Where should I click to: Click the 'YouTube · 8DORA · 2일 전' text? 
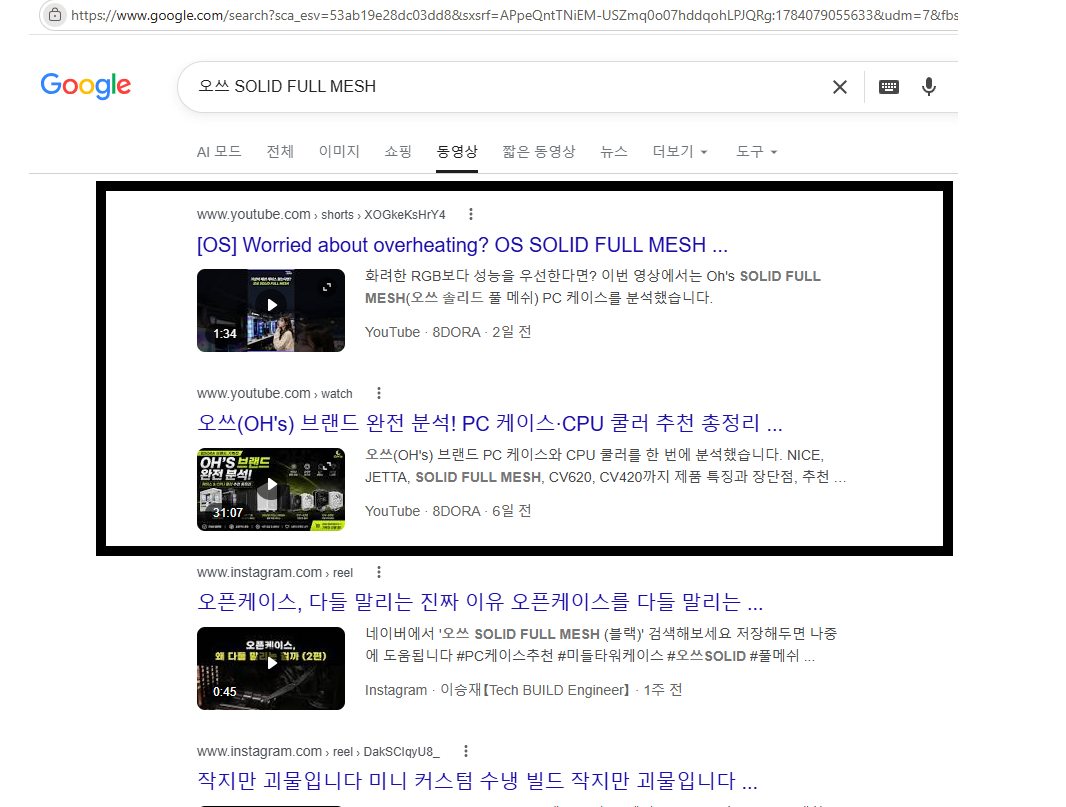[x=448, y=332]
